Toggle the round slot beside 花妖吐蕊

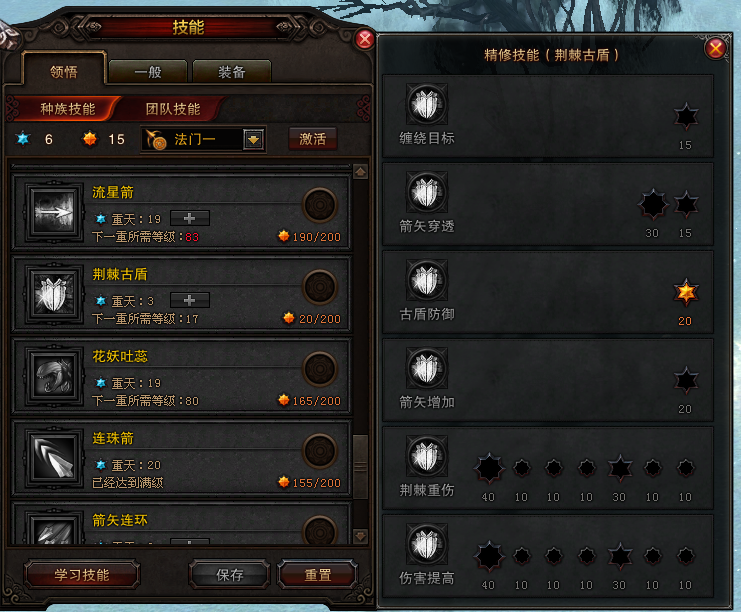click(320, 369)
